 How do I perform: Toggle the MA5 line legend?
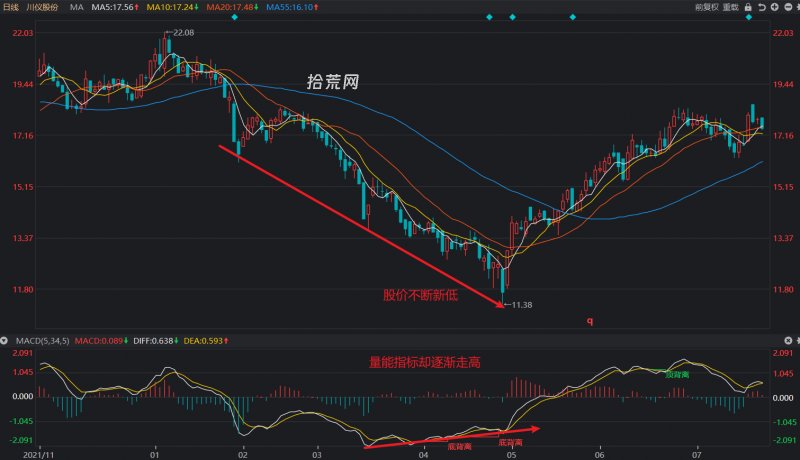point(115,7)
